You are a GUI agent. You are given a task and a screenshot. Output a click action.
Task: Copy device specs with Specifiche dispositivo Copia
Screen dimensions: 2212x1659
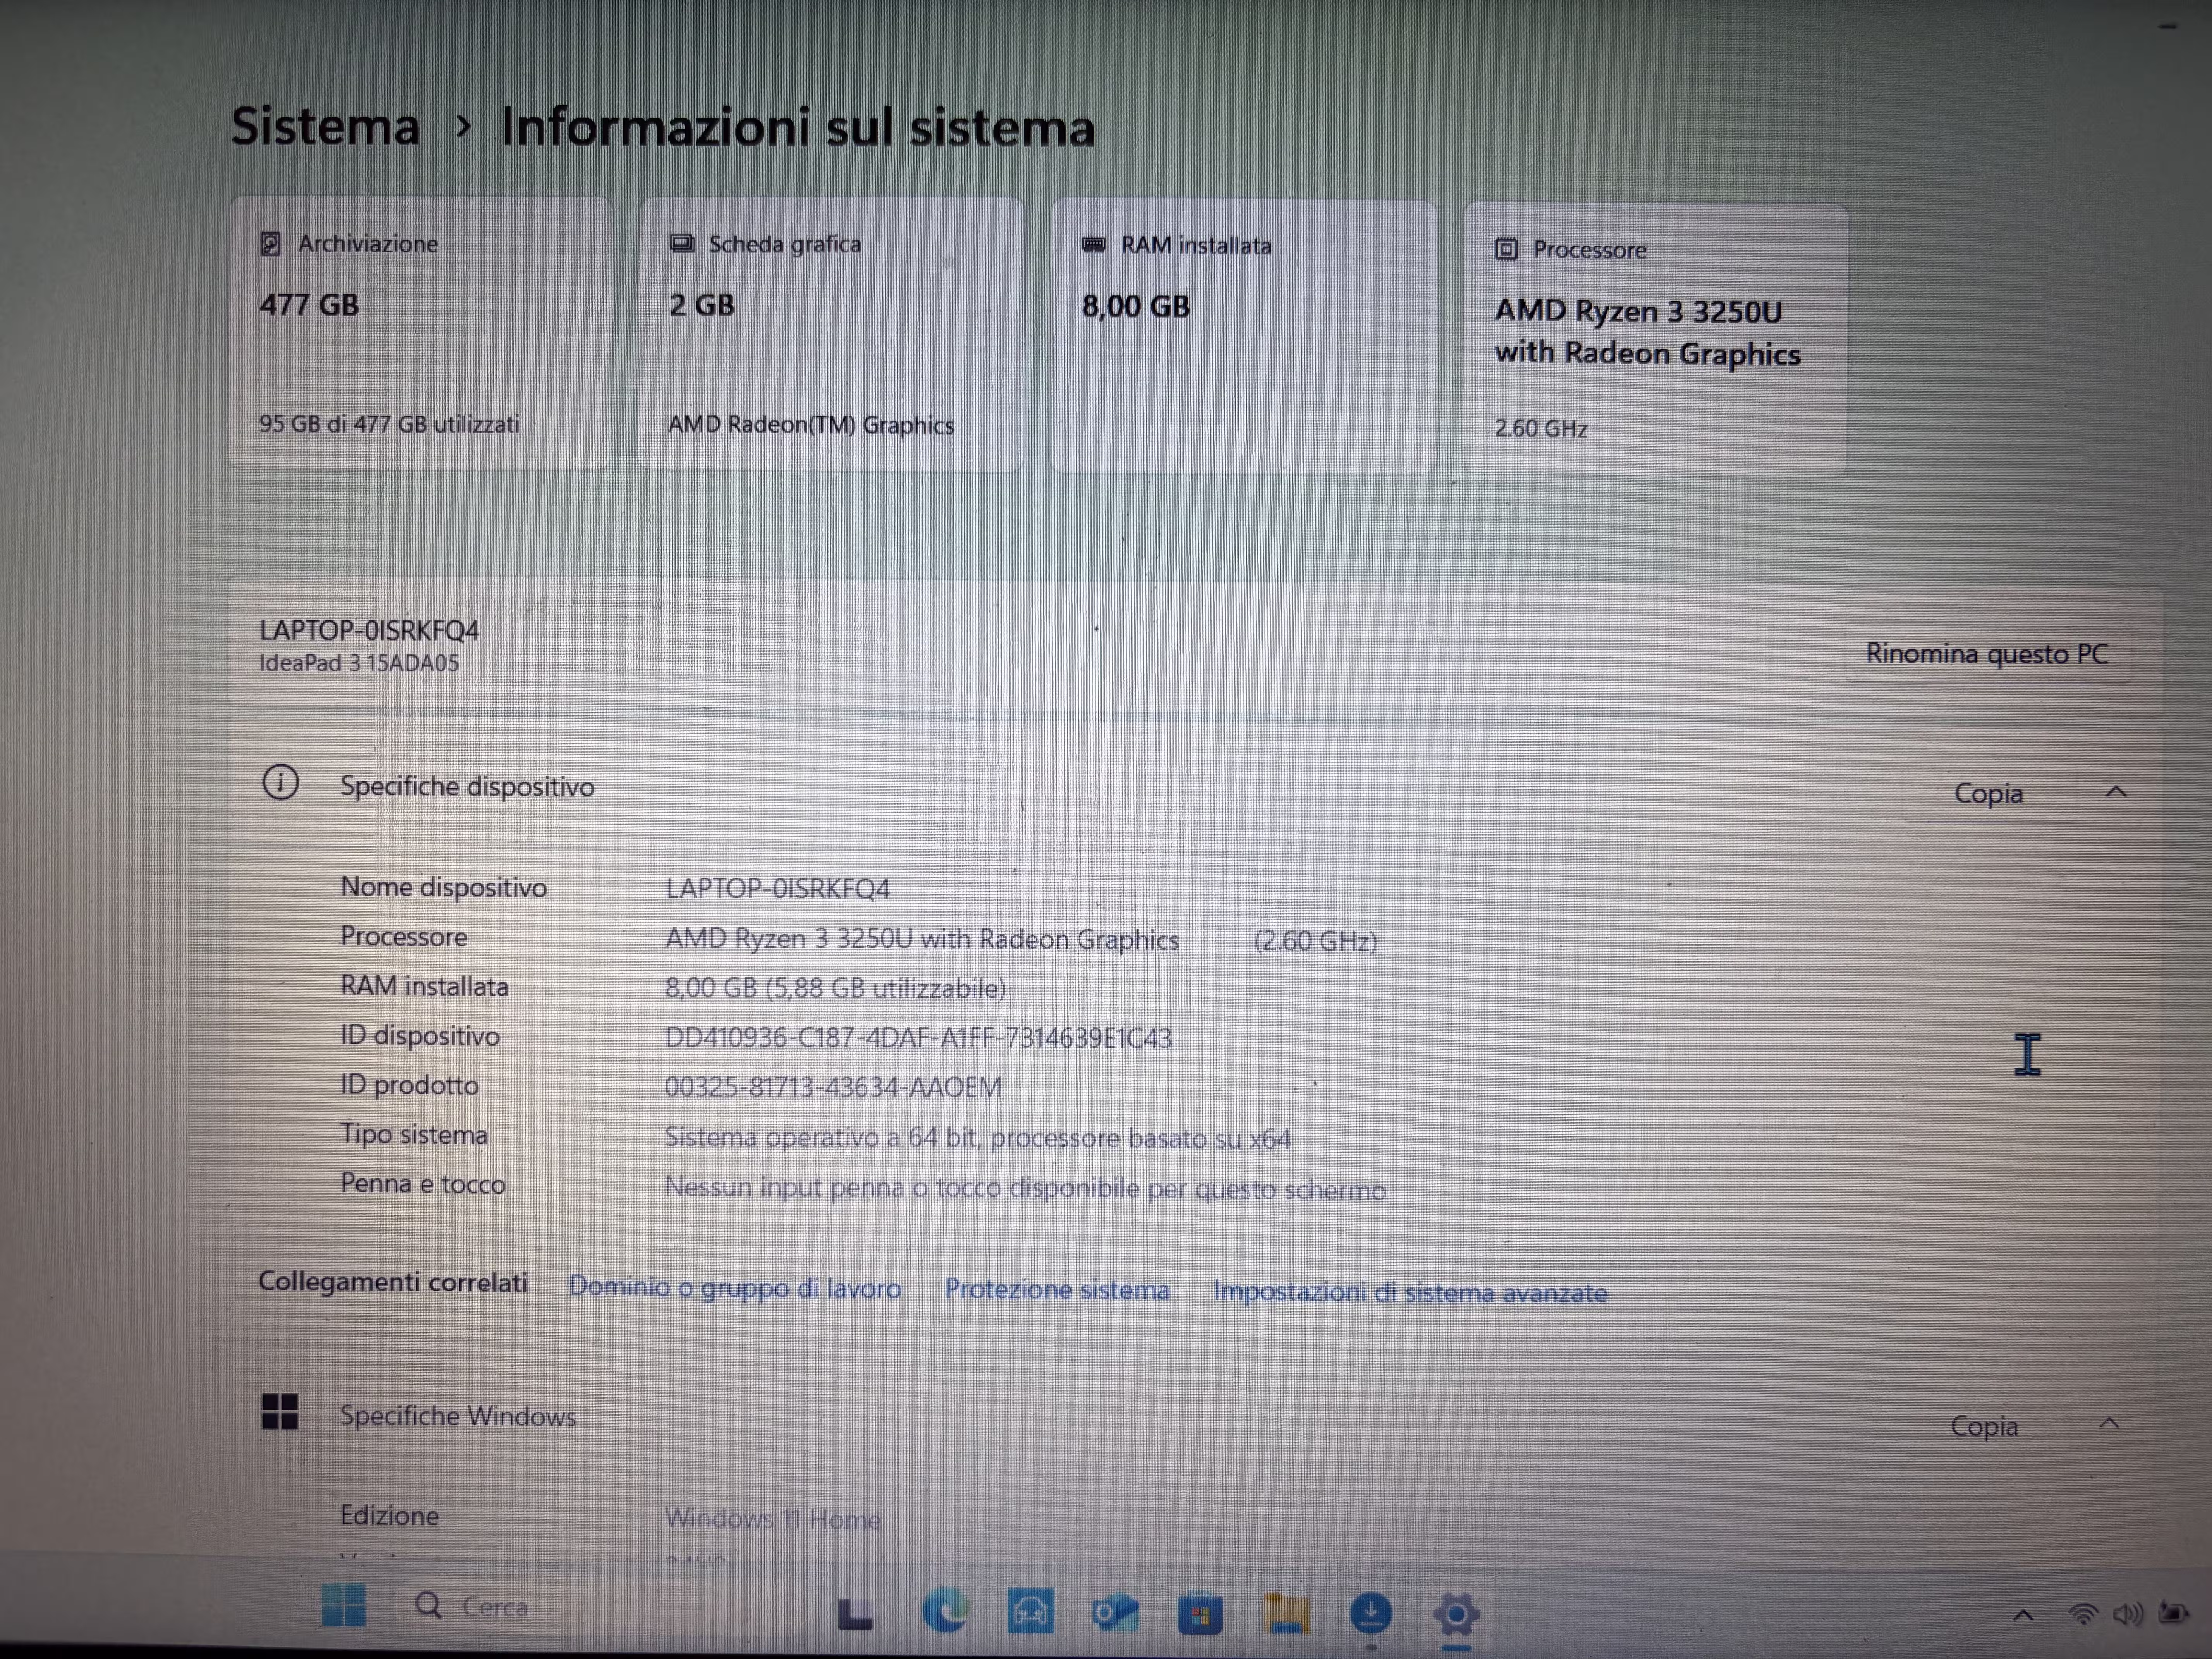1988,793
